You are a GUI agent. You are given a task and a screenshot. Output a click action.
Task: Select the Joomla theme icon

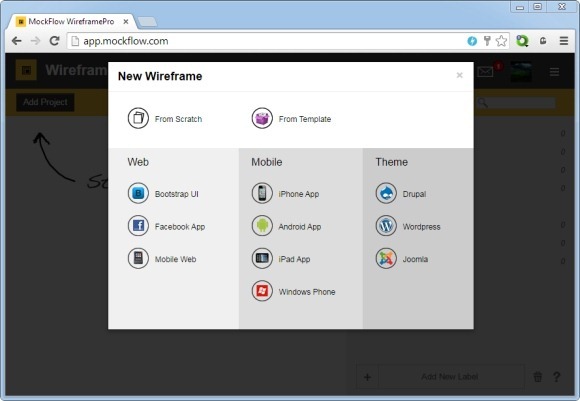point(386,258)
